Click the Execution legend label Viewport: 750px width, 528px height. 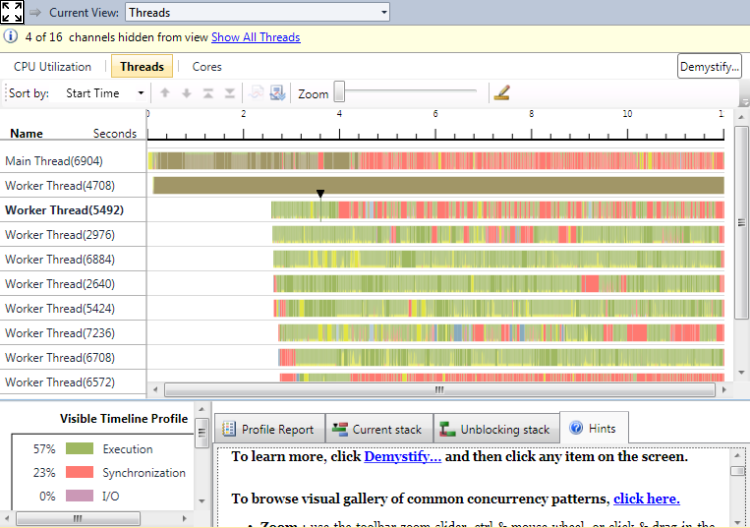click(x=128, y=449)
